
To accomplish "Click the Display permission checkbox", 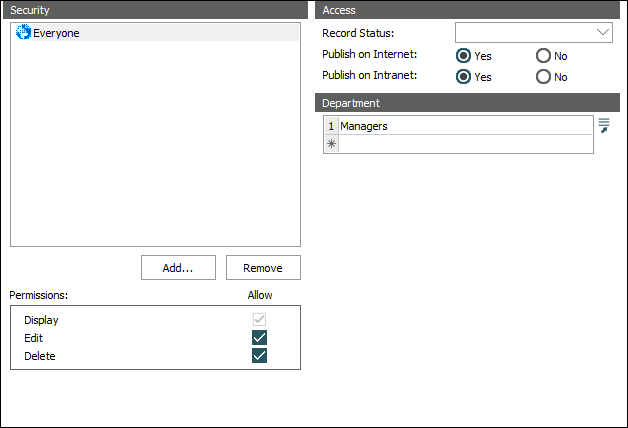I will pyautogui.click(x=260, y=320).
